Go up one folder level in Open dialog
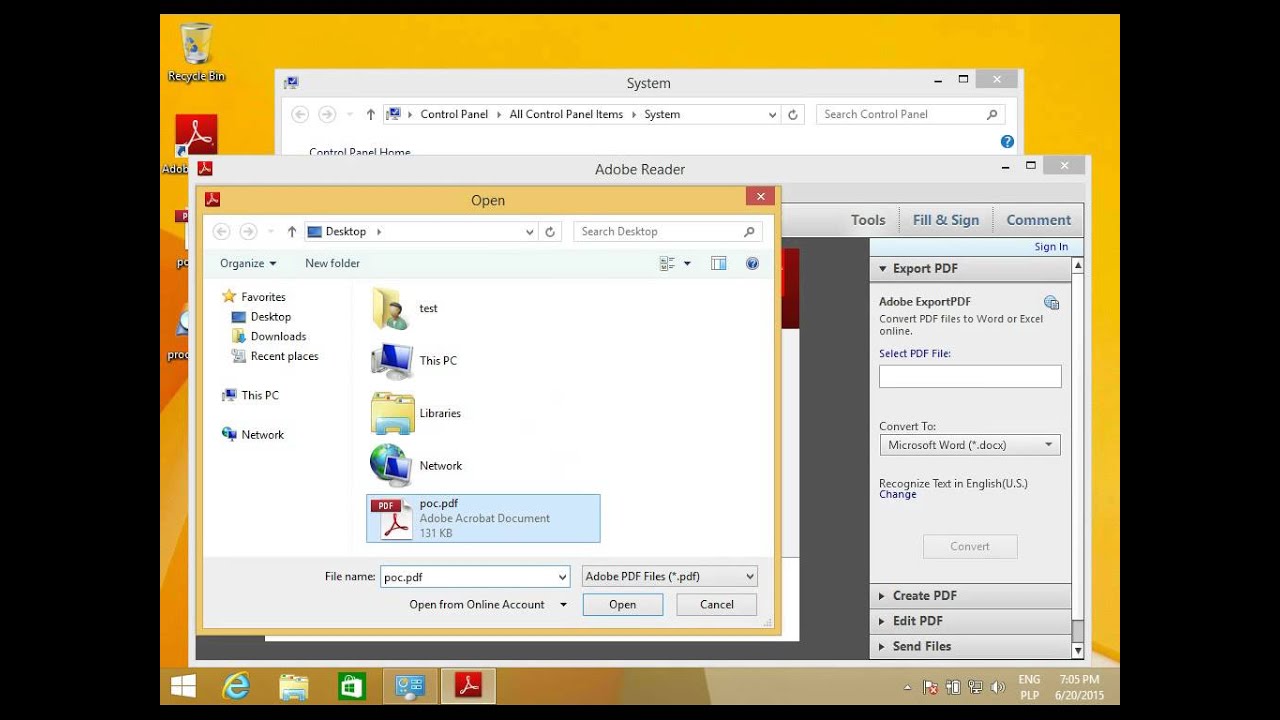The height and width of the screenshot is (720, 1280). pos(292,231)
